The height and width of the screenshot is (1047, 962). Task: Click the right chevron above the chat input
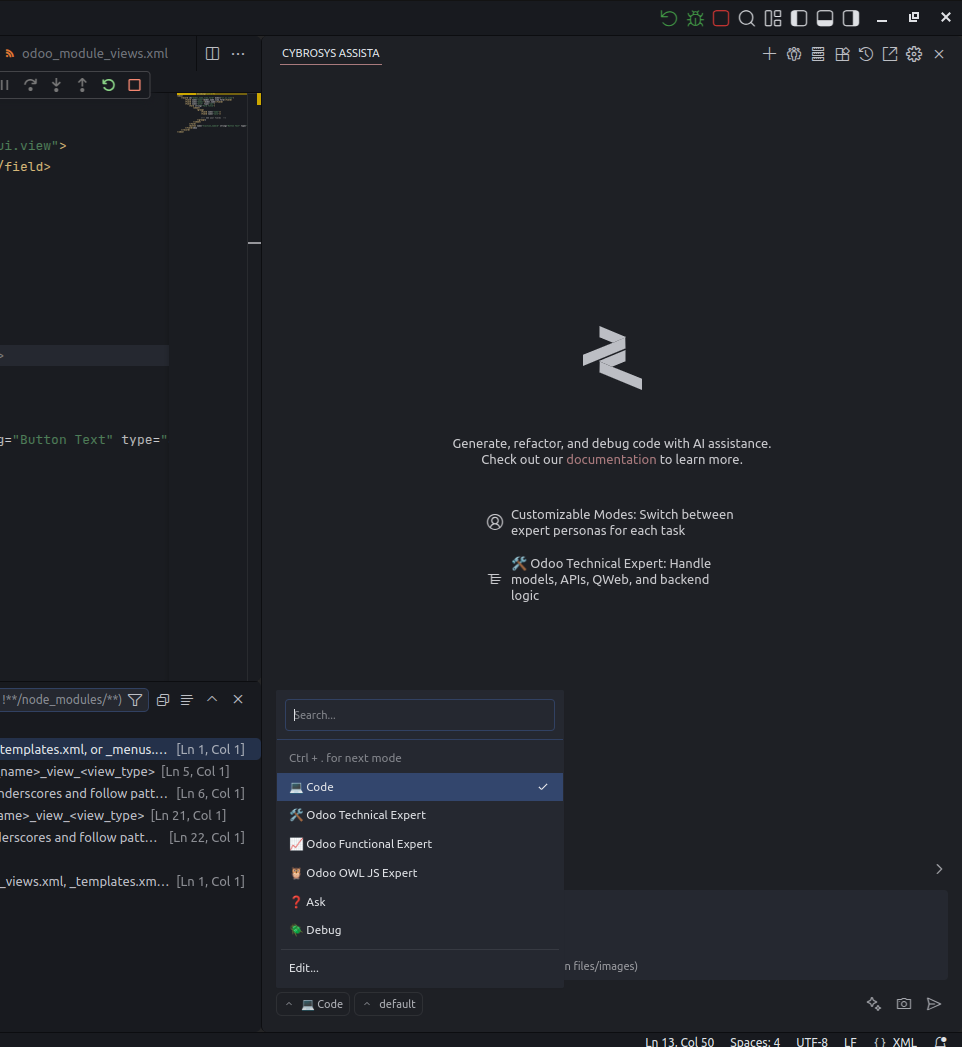[939, 869]
